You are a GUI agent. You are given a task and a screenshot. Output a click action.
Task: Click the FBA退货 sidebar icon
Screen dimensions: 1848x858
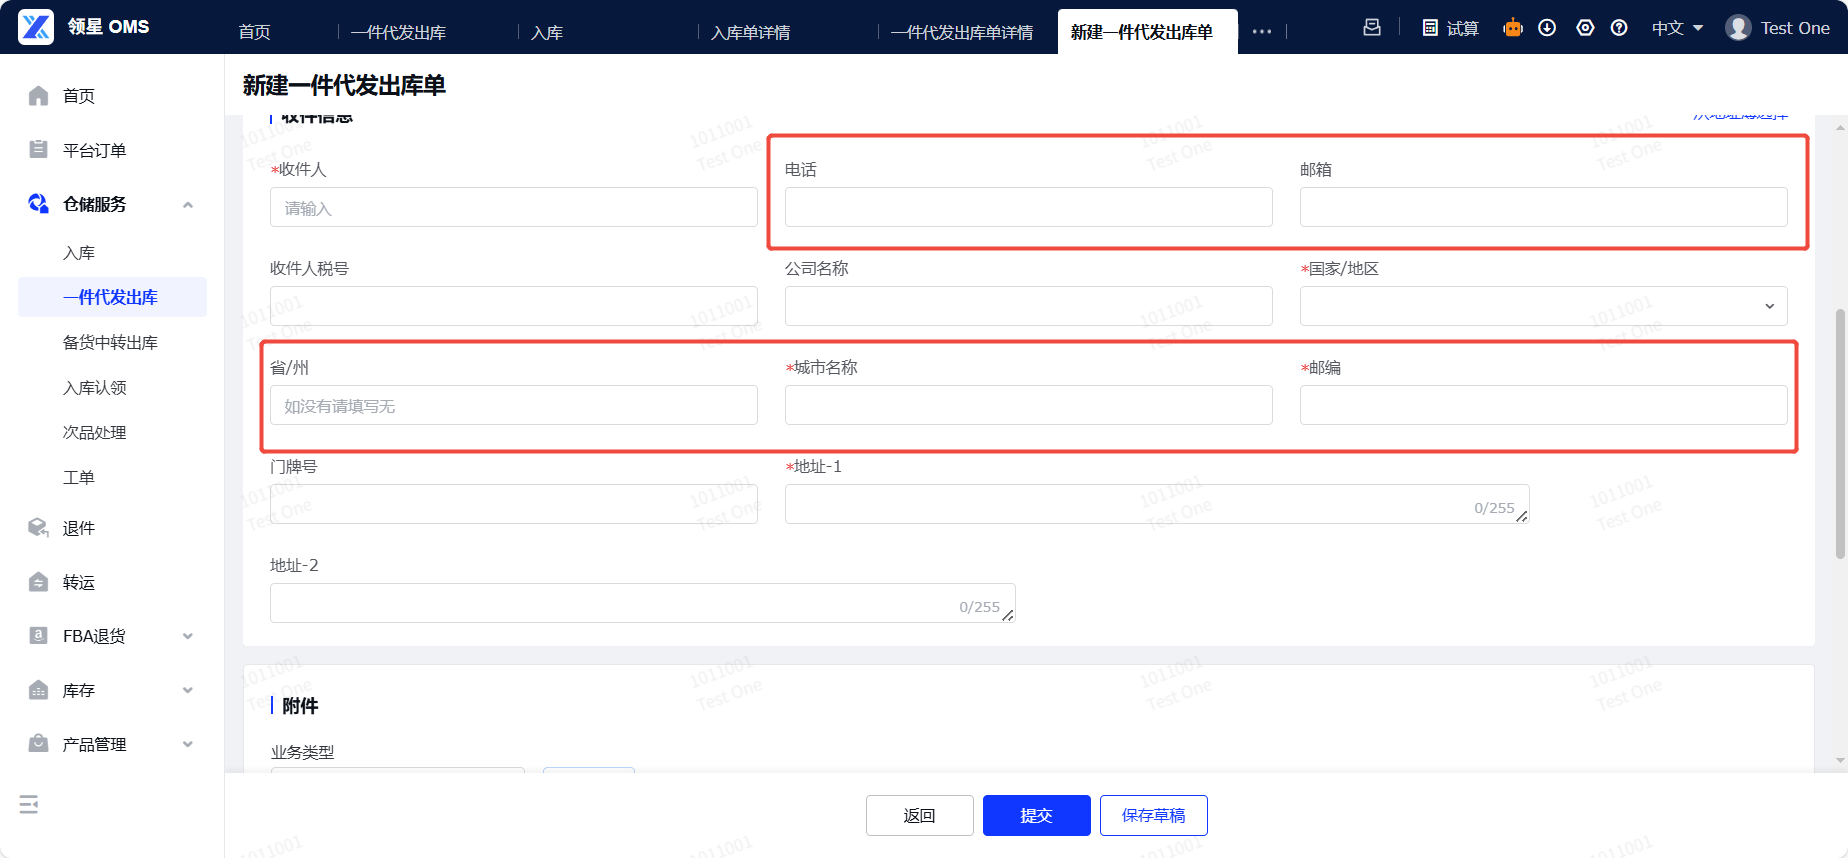click(38, 636)
